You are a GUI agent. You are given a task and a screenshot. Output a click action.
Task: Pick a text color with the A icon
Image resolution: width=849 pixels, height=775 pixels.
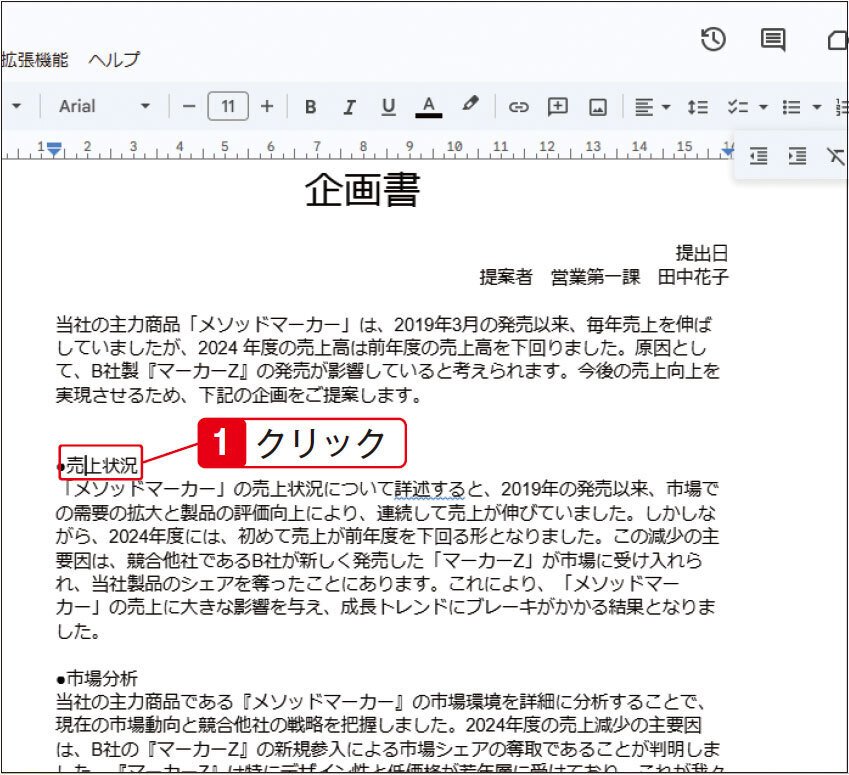click(x=427, y=106)
